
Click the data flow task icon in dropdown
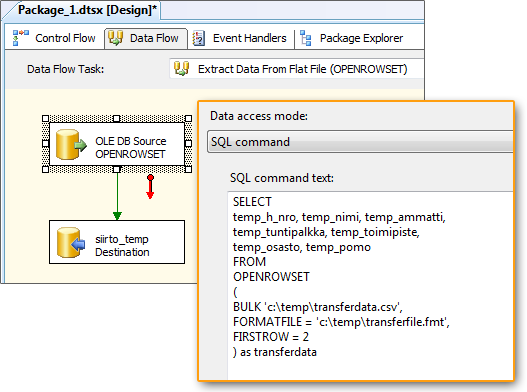pyautogui.click(x=181, y=69)
